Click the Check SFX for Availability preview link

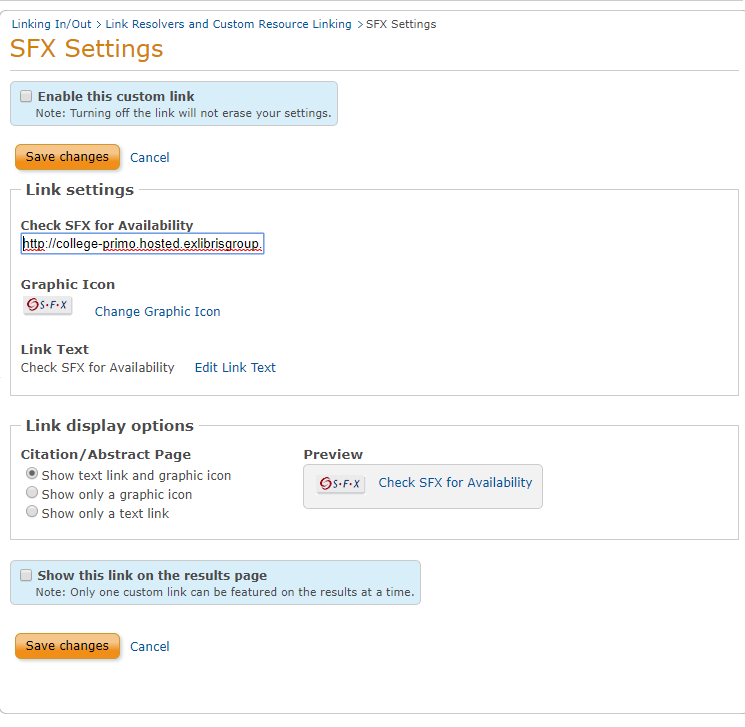(455, 483)
